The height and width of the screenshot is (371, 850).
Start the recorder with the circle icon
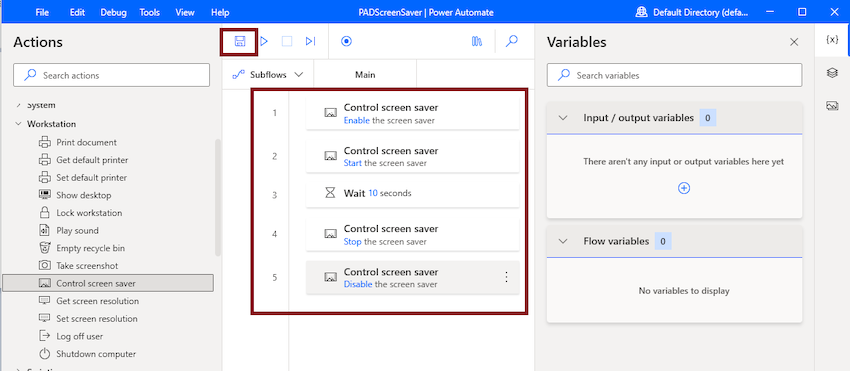(x=346, y=41)
